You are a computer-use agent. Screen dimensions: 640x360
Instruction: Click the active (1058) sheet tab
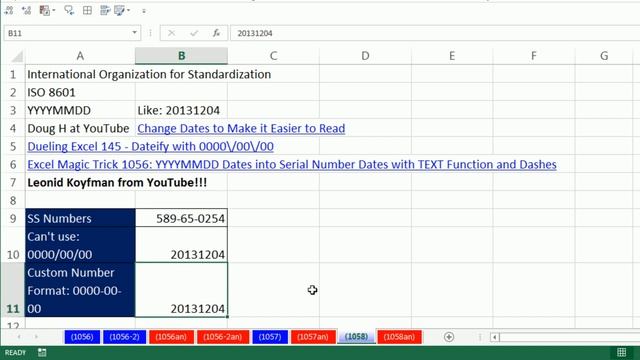[x=356, y=337]
